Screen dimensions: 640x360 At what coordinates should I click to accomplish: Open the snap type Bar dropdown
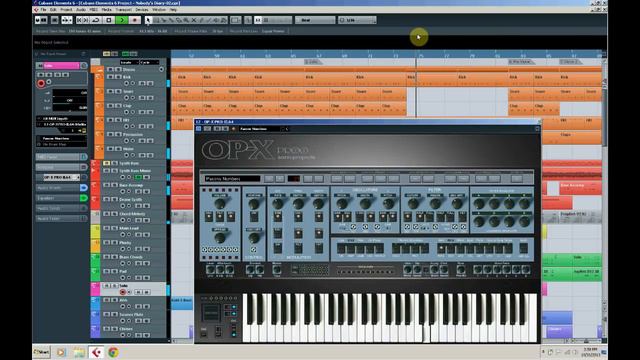click(x=315, y=20)
